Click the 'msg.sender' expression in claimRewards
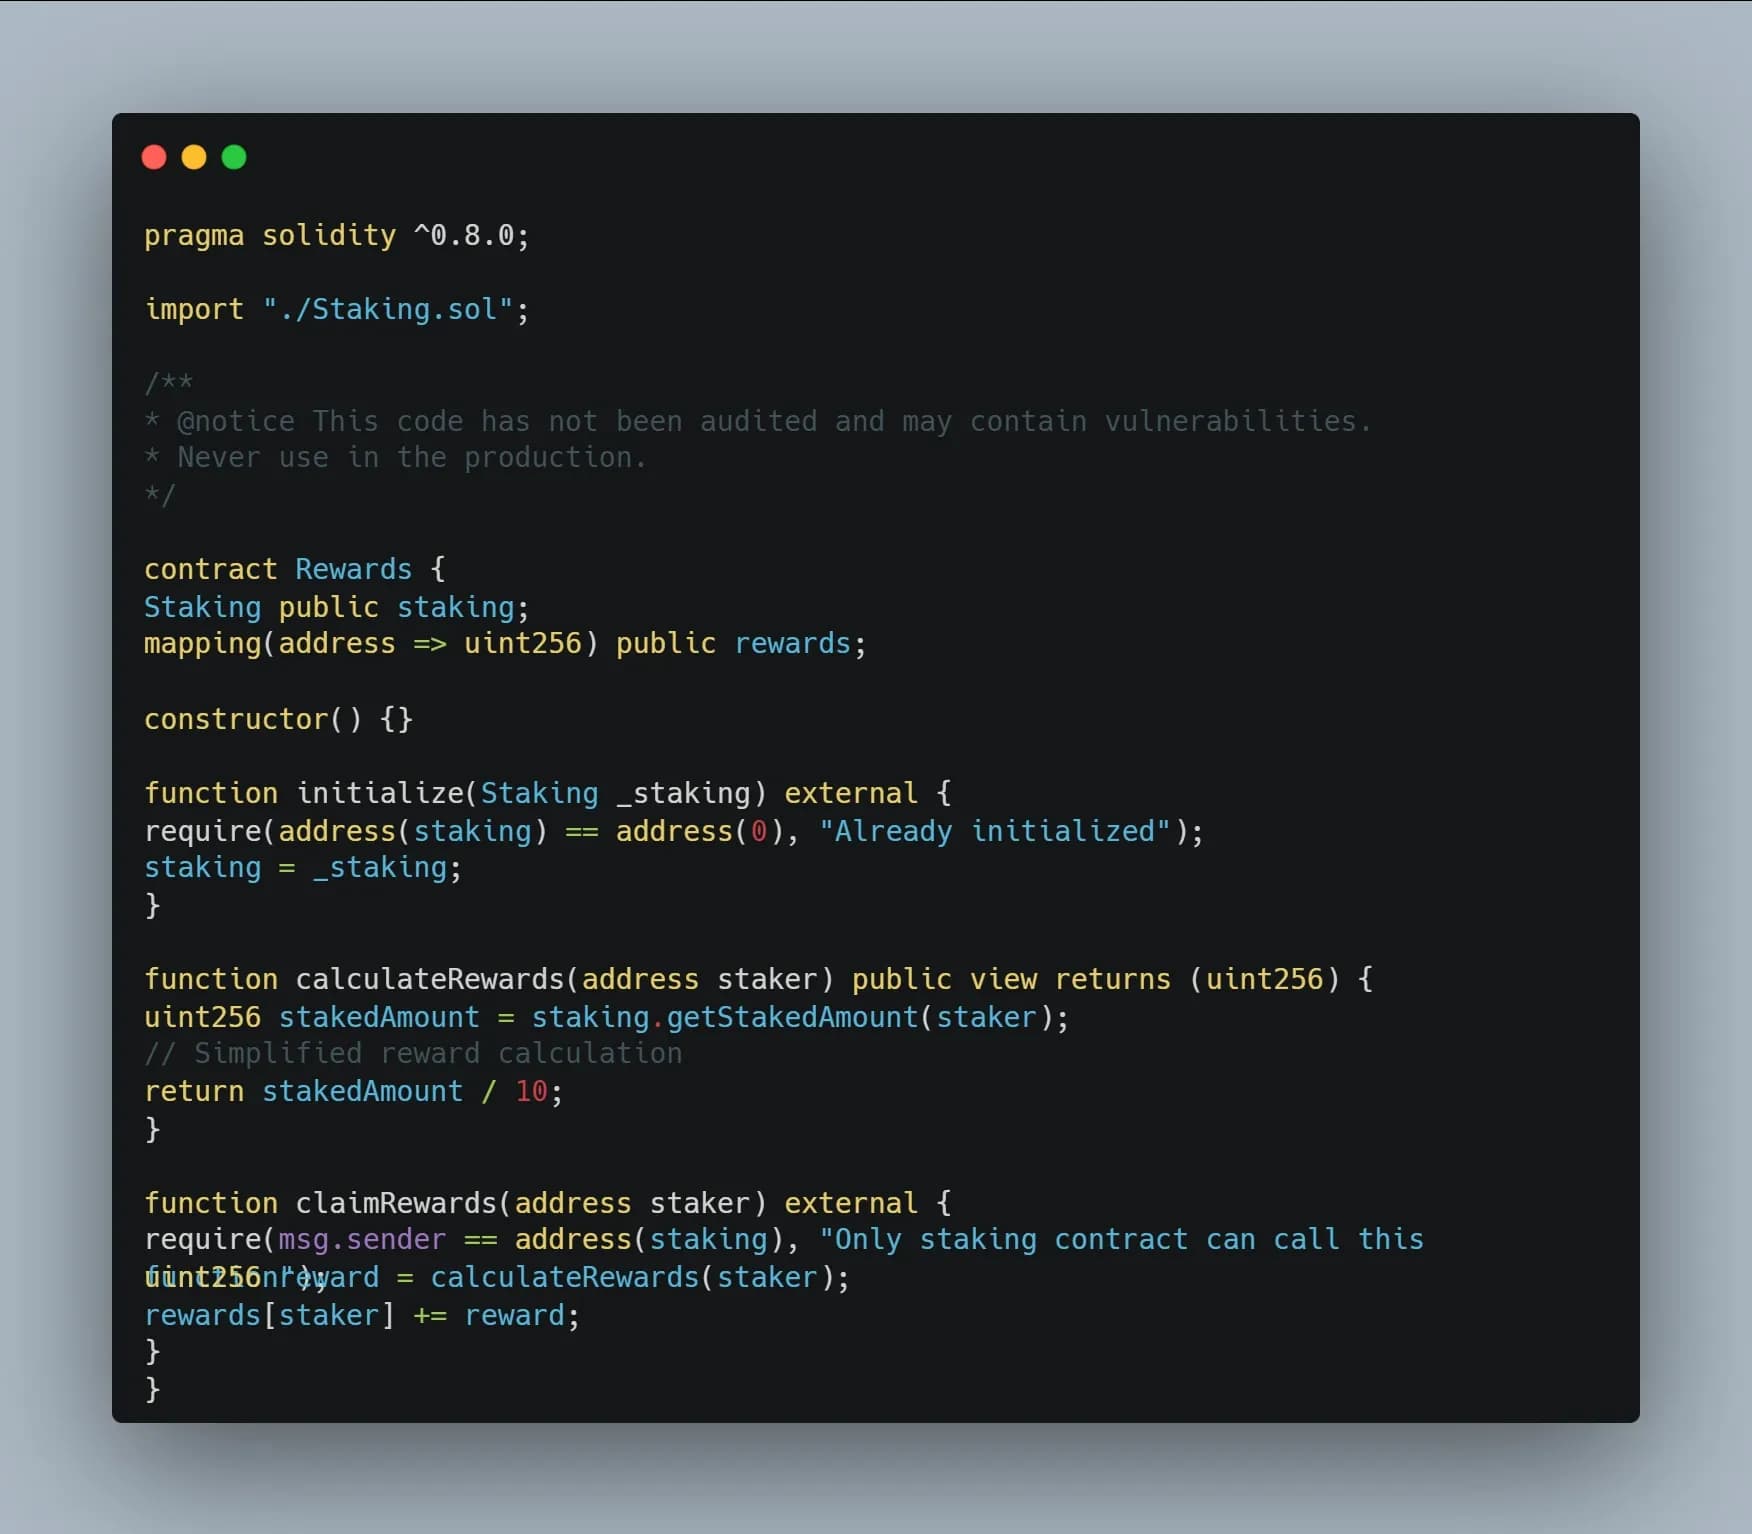Screen dimensions: 1752x1534 coord(362,1239)
